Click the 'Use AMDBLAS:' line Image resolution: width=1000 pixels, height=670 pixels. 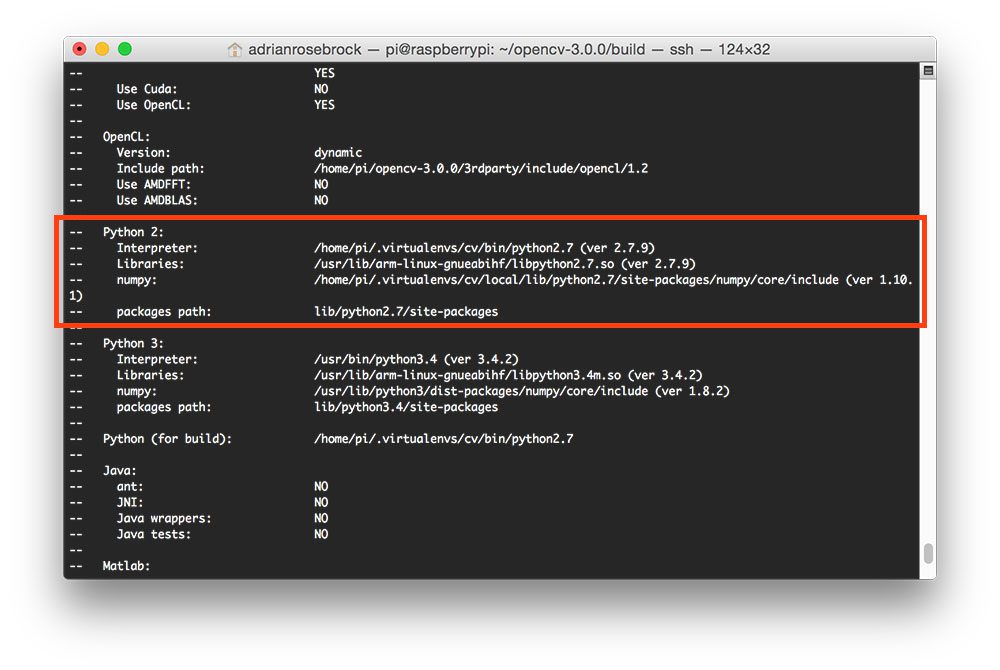[x=221, y=200]
